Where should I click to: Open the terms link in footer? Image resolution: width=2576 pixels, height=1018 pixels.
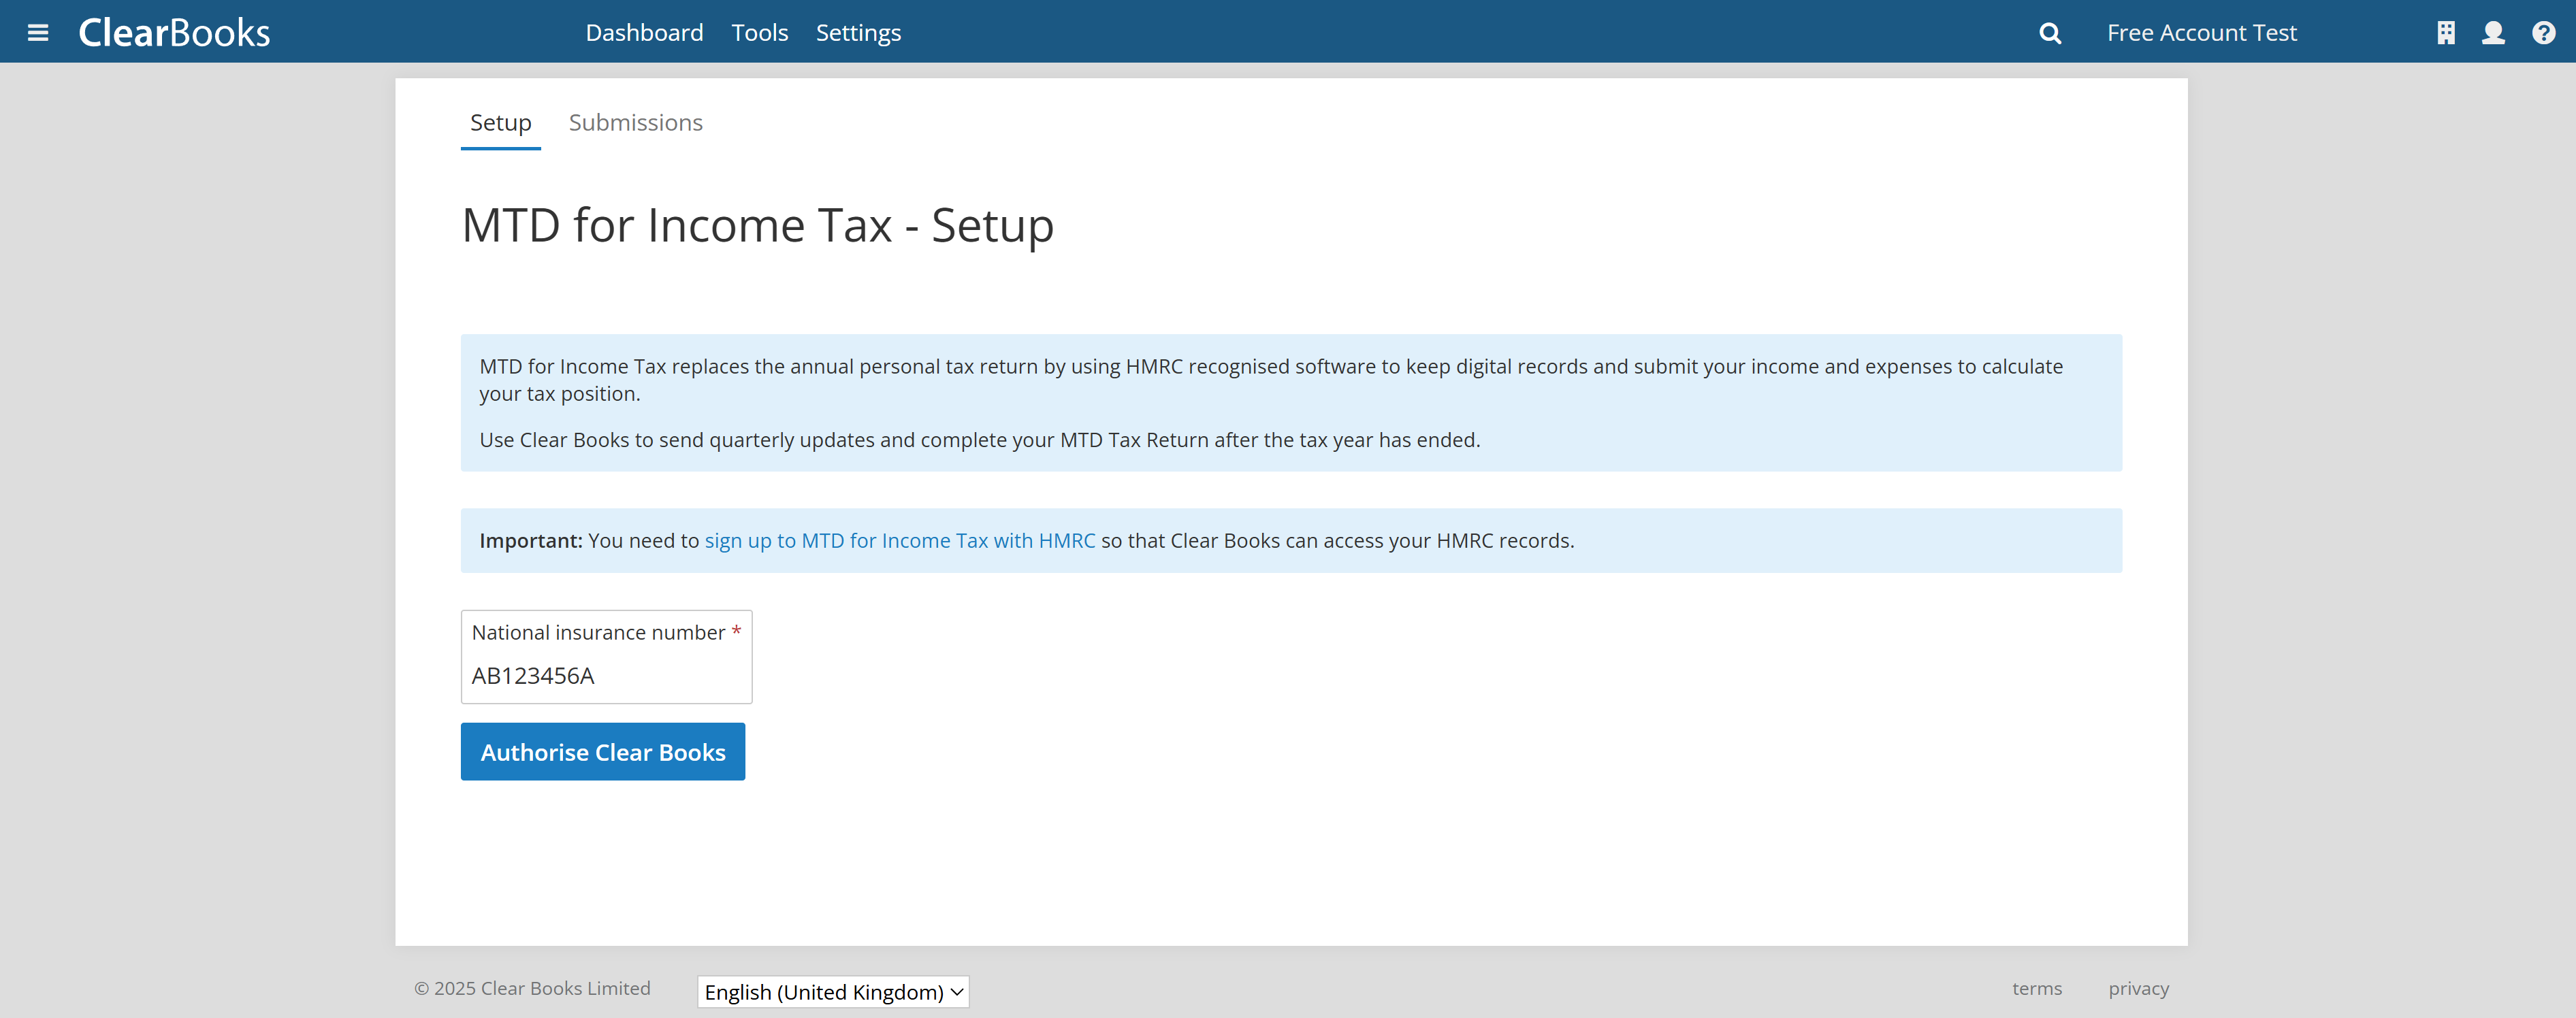[x=2037, y=988]
